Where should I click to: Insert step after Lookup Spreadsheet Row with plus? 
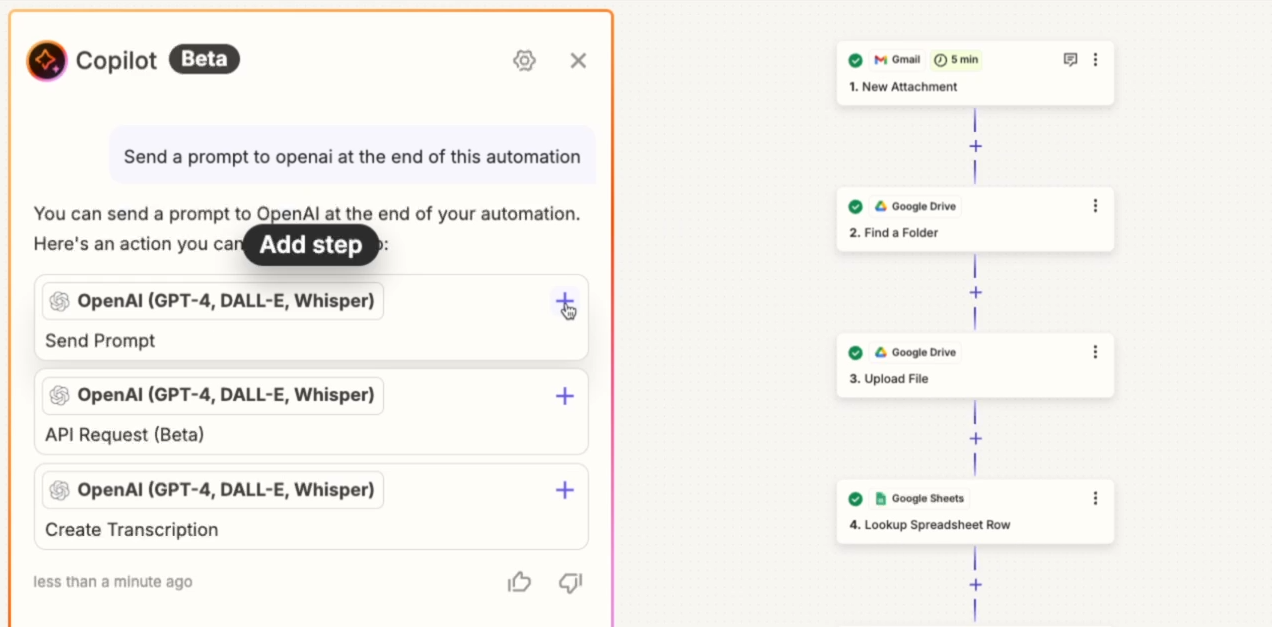(975, 584)
